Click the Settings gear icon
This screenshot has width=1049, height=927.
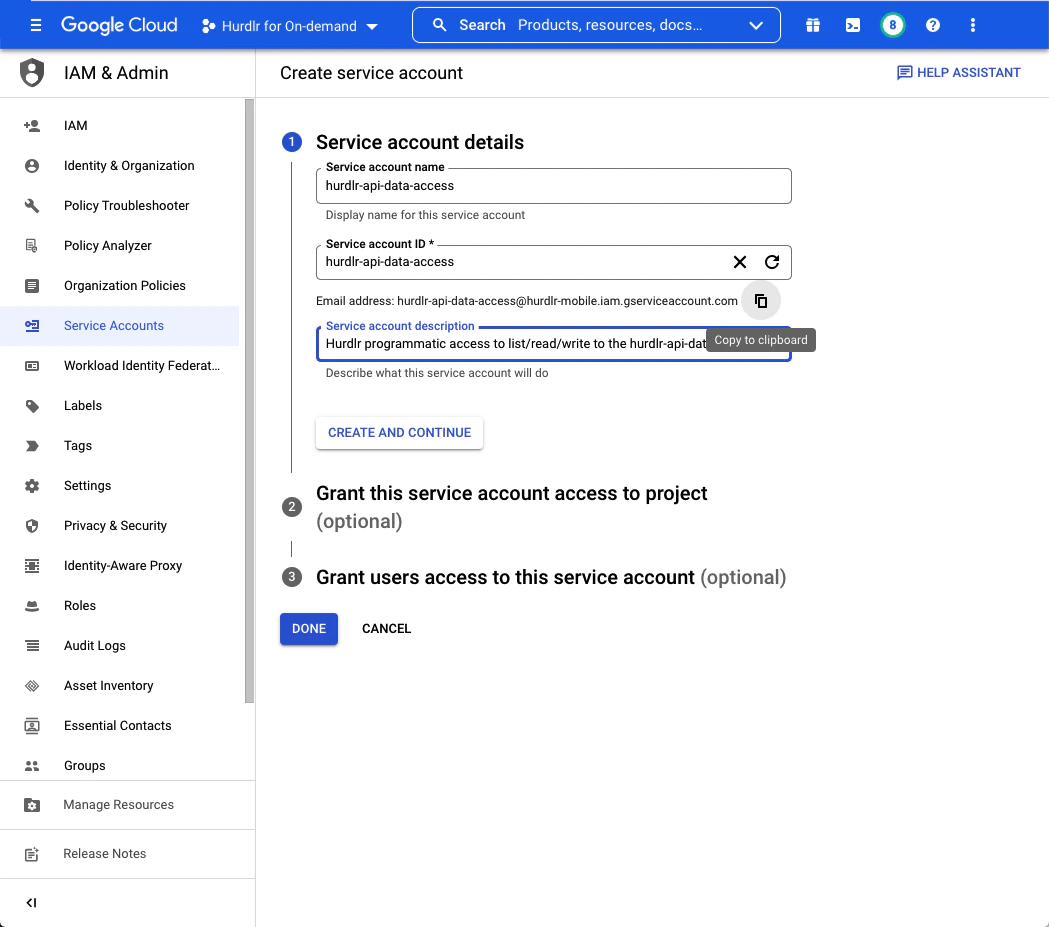[31, 486]
